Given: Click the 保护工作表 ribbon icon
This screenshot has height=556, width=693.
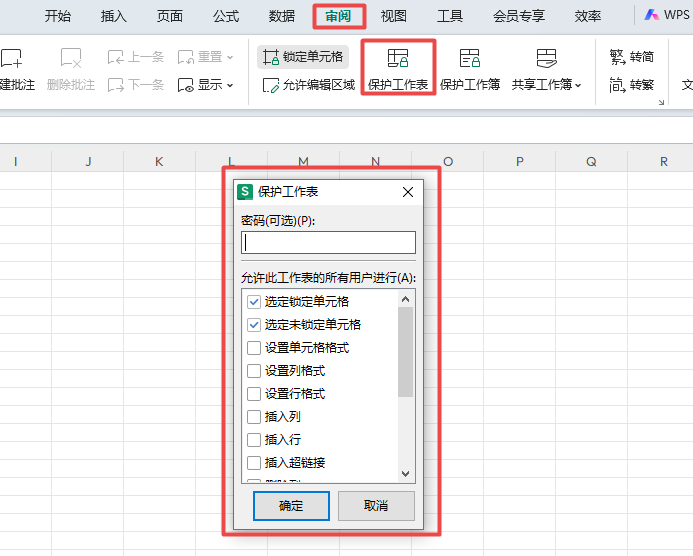Looking at the screenshot, I should [398, 58].
